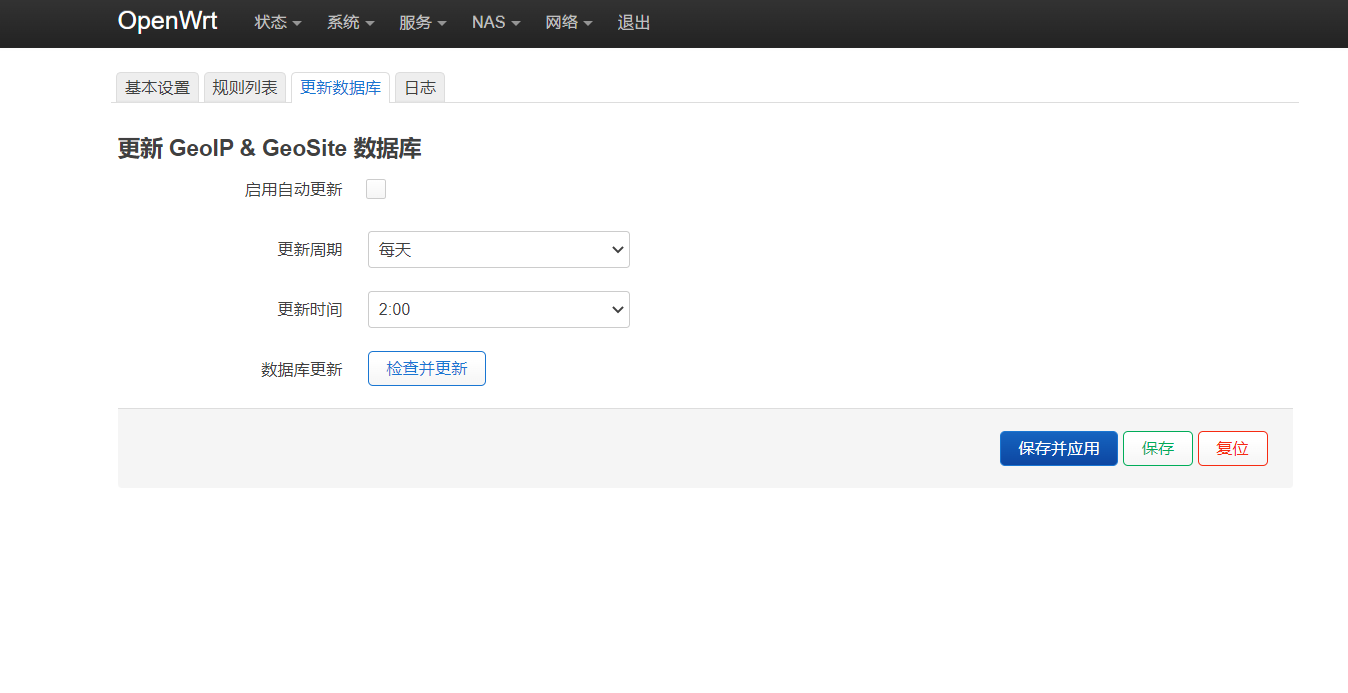1348x693 pixels.
Task: Expand the 更新时间 dropdown showing 2:00
Action: 498,309
